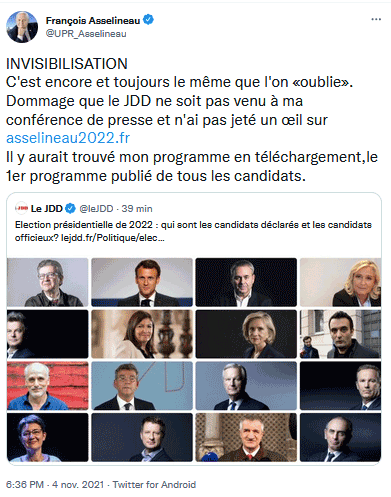Open the bottom-left photo of woman with glasses
The image size is (391, 497).
[x=47, y=437]
